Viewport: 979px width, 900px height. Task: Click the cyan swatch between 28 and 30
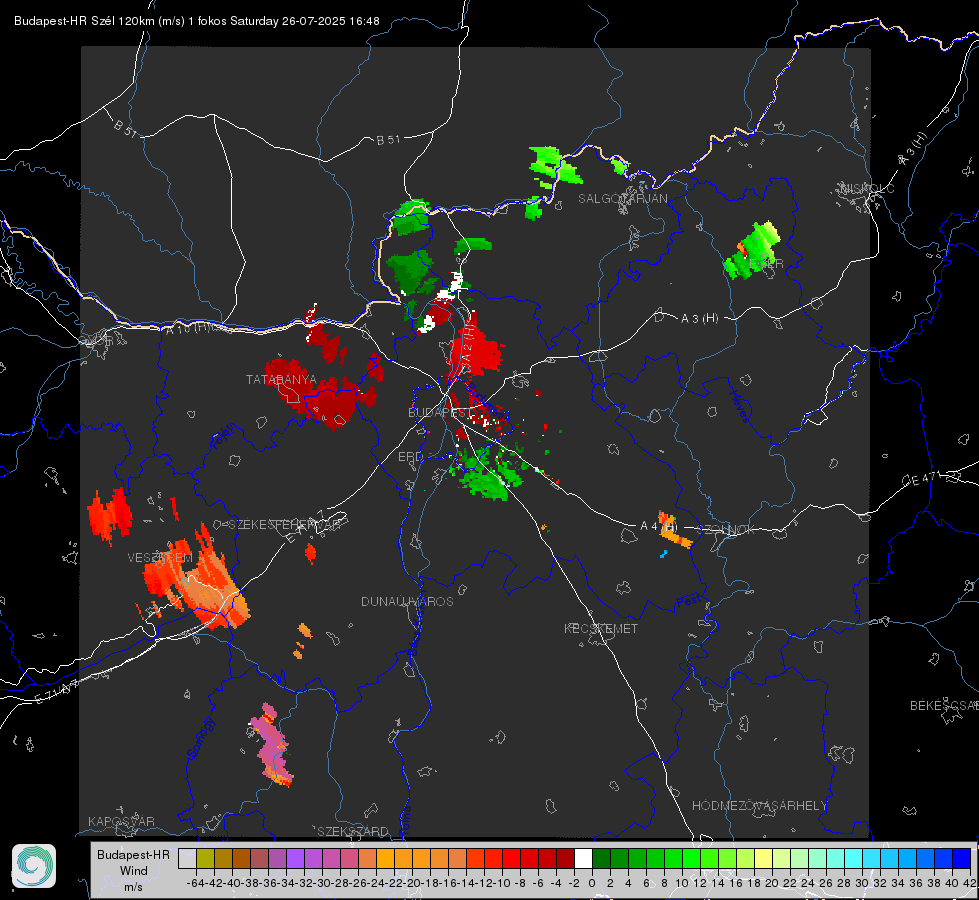[x=854, y=858]
